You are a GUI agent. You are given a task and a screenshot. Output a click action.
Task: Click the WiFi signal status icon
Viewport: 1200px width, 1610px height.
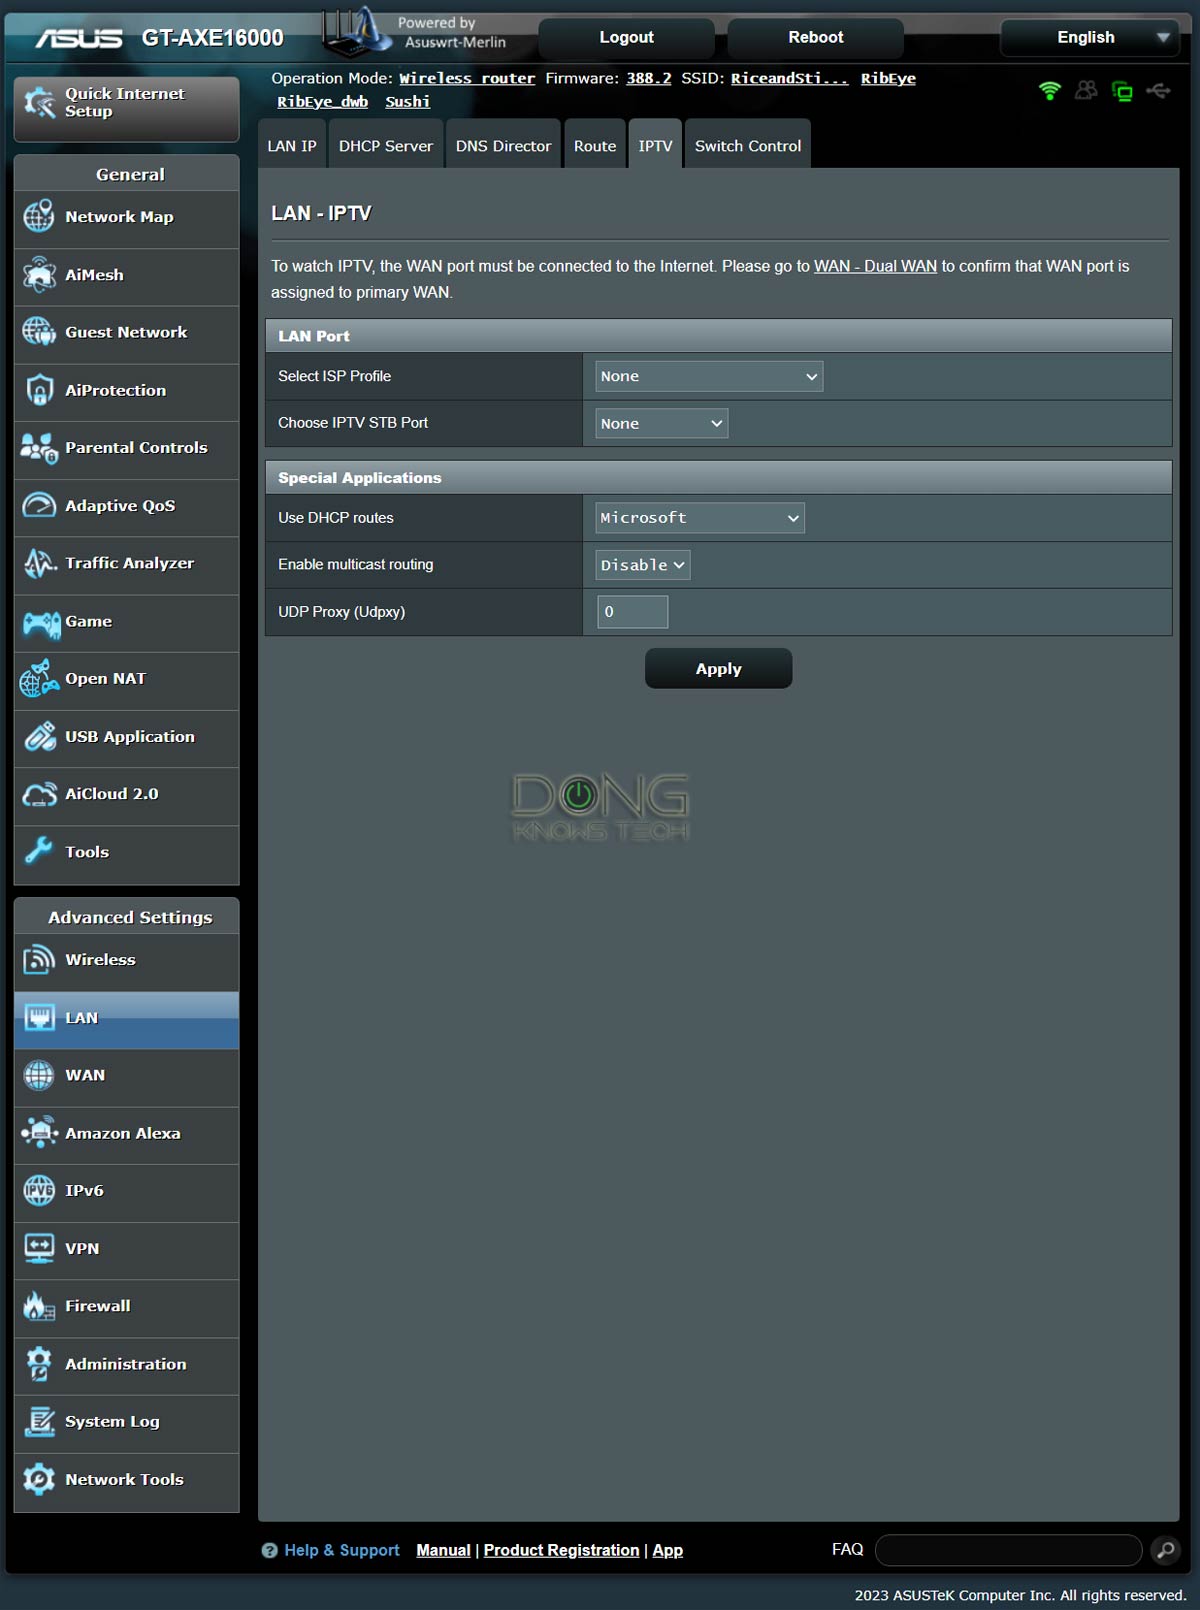coord(1049,91)
